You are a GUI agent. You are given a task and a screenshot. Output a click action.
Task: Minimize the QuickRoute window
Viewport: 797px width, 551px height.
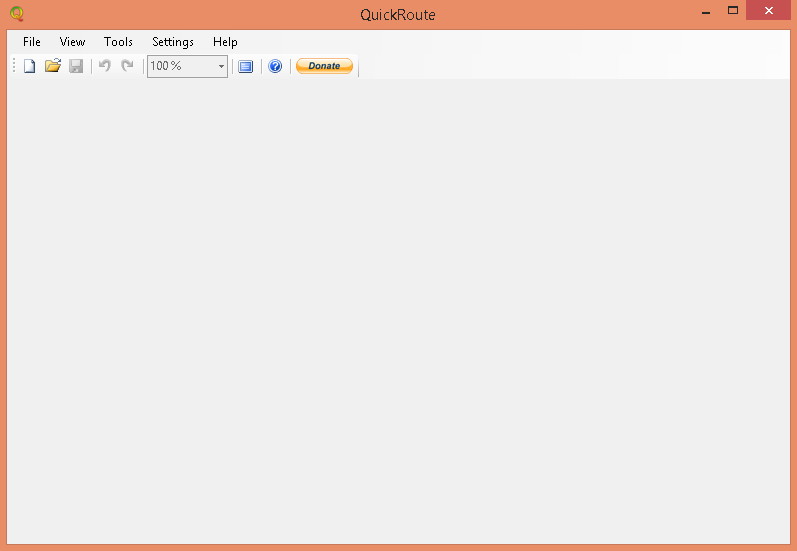pyautogui.click(x=705, y=11)
